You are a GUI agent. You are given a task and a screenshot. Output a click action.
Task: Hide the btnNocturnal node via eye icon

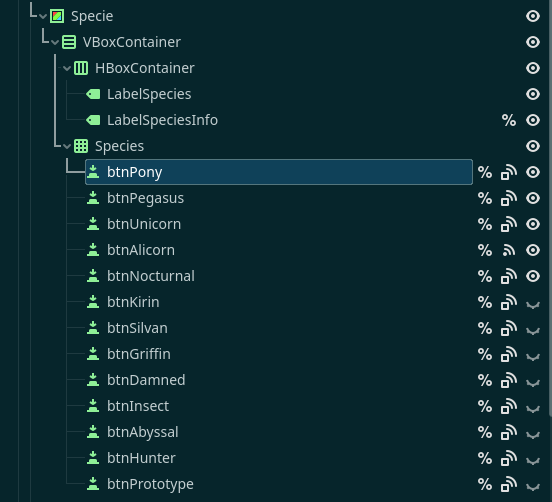533,276
